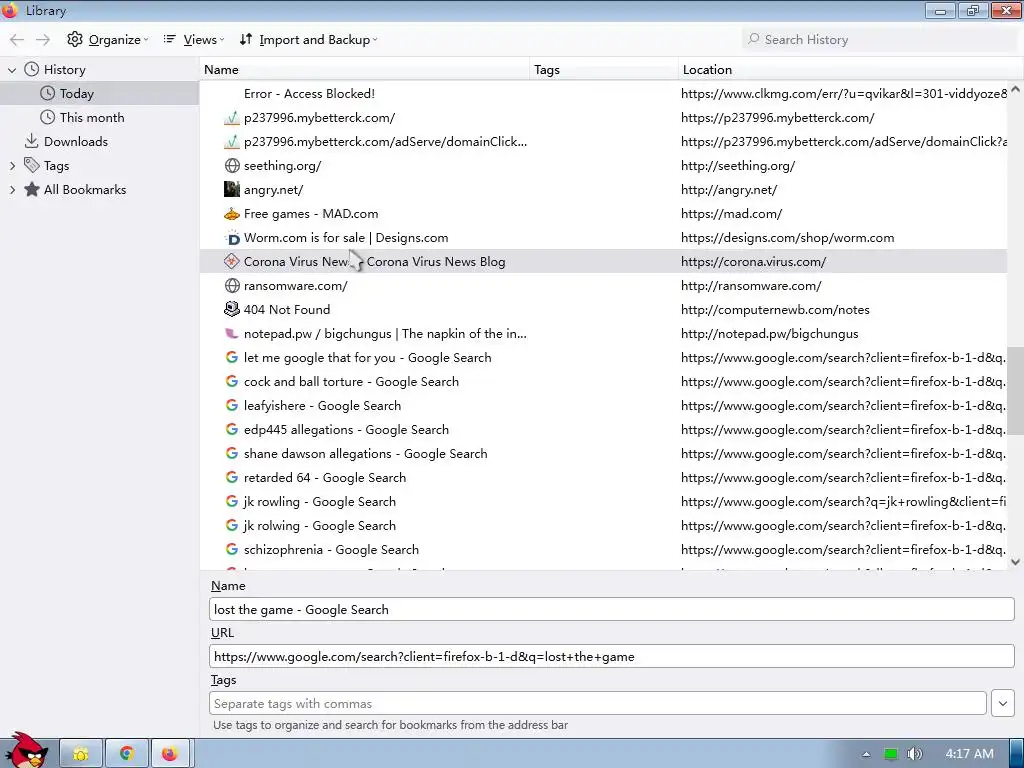Open the Angry Birds start button
This screenshot has width=1024, height=768.
[x=27, y=751]
